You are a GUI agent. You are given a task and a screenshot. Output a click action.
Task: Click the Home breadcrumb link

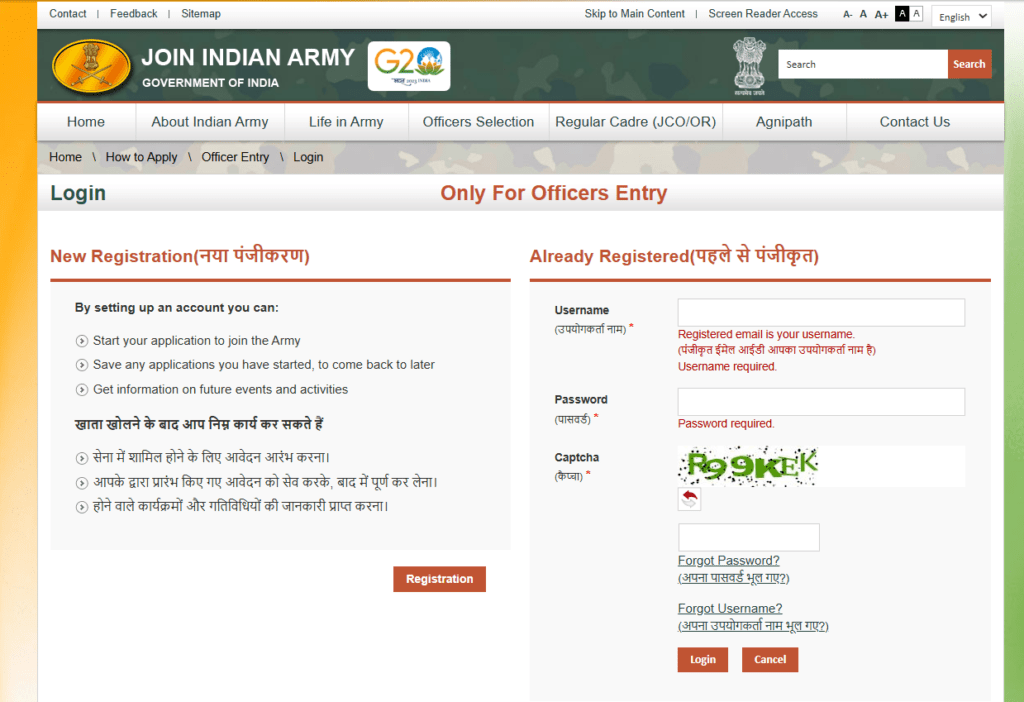pyautogui.click(x=65, y=157)
